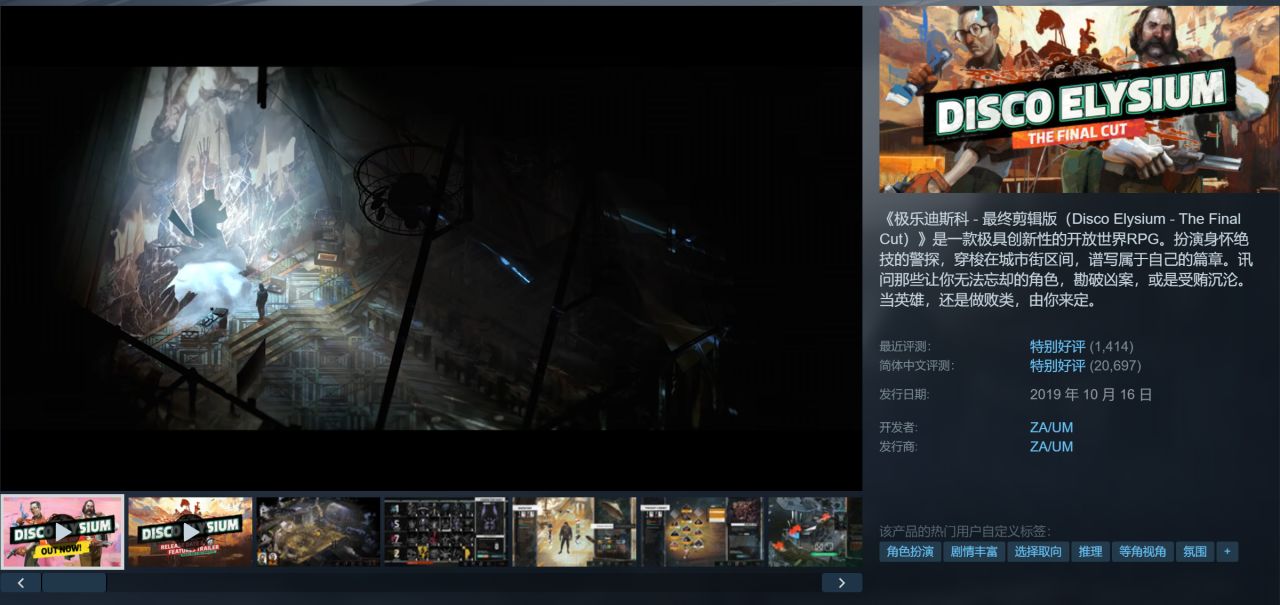
Task: Select the '角色扮演' tag
Action: [x=910, y=552]
